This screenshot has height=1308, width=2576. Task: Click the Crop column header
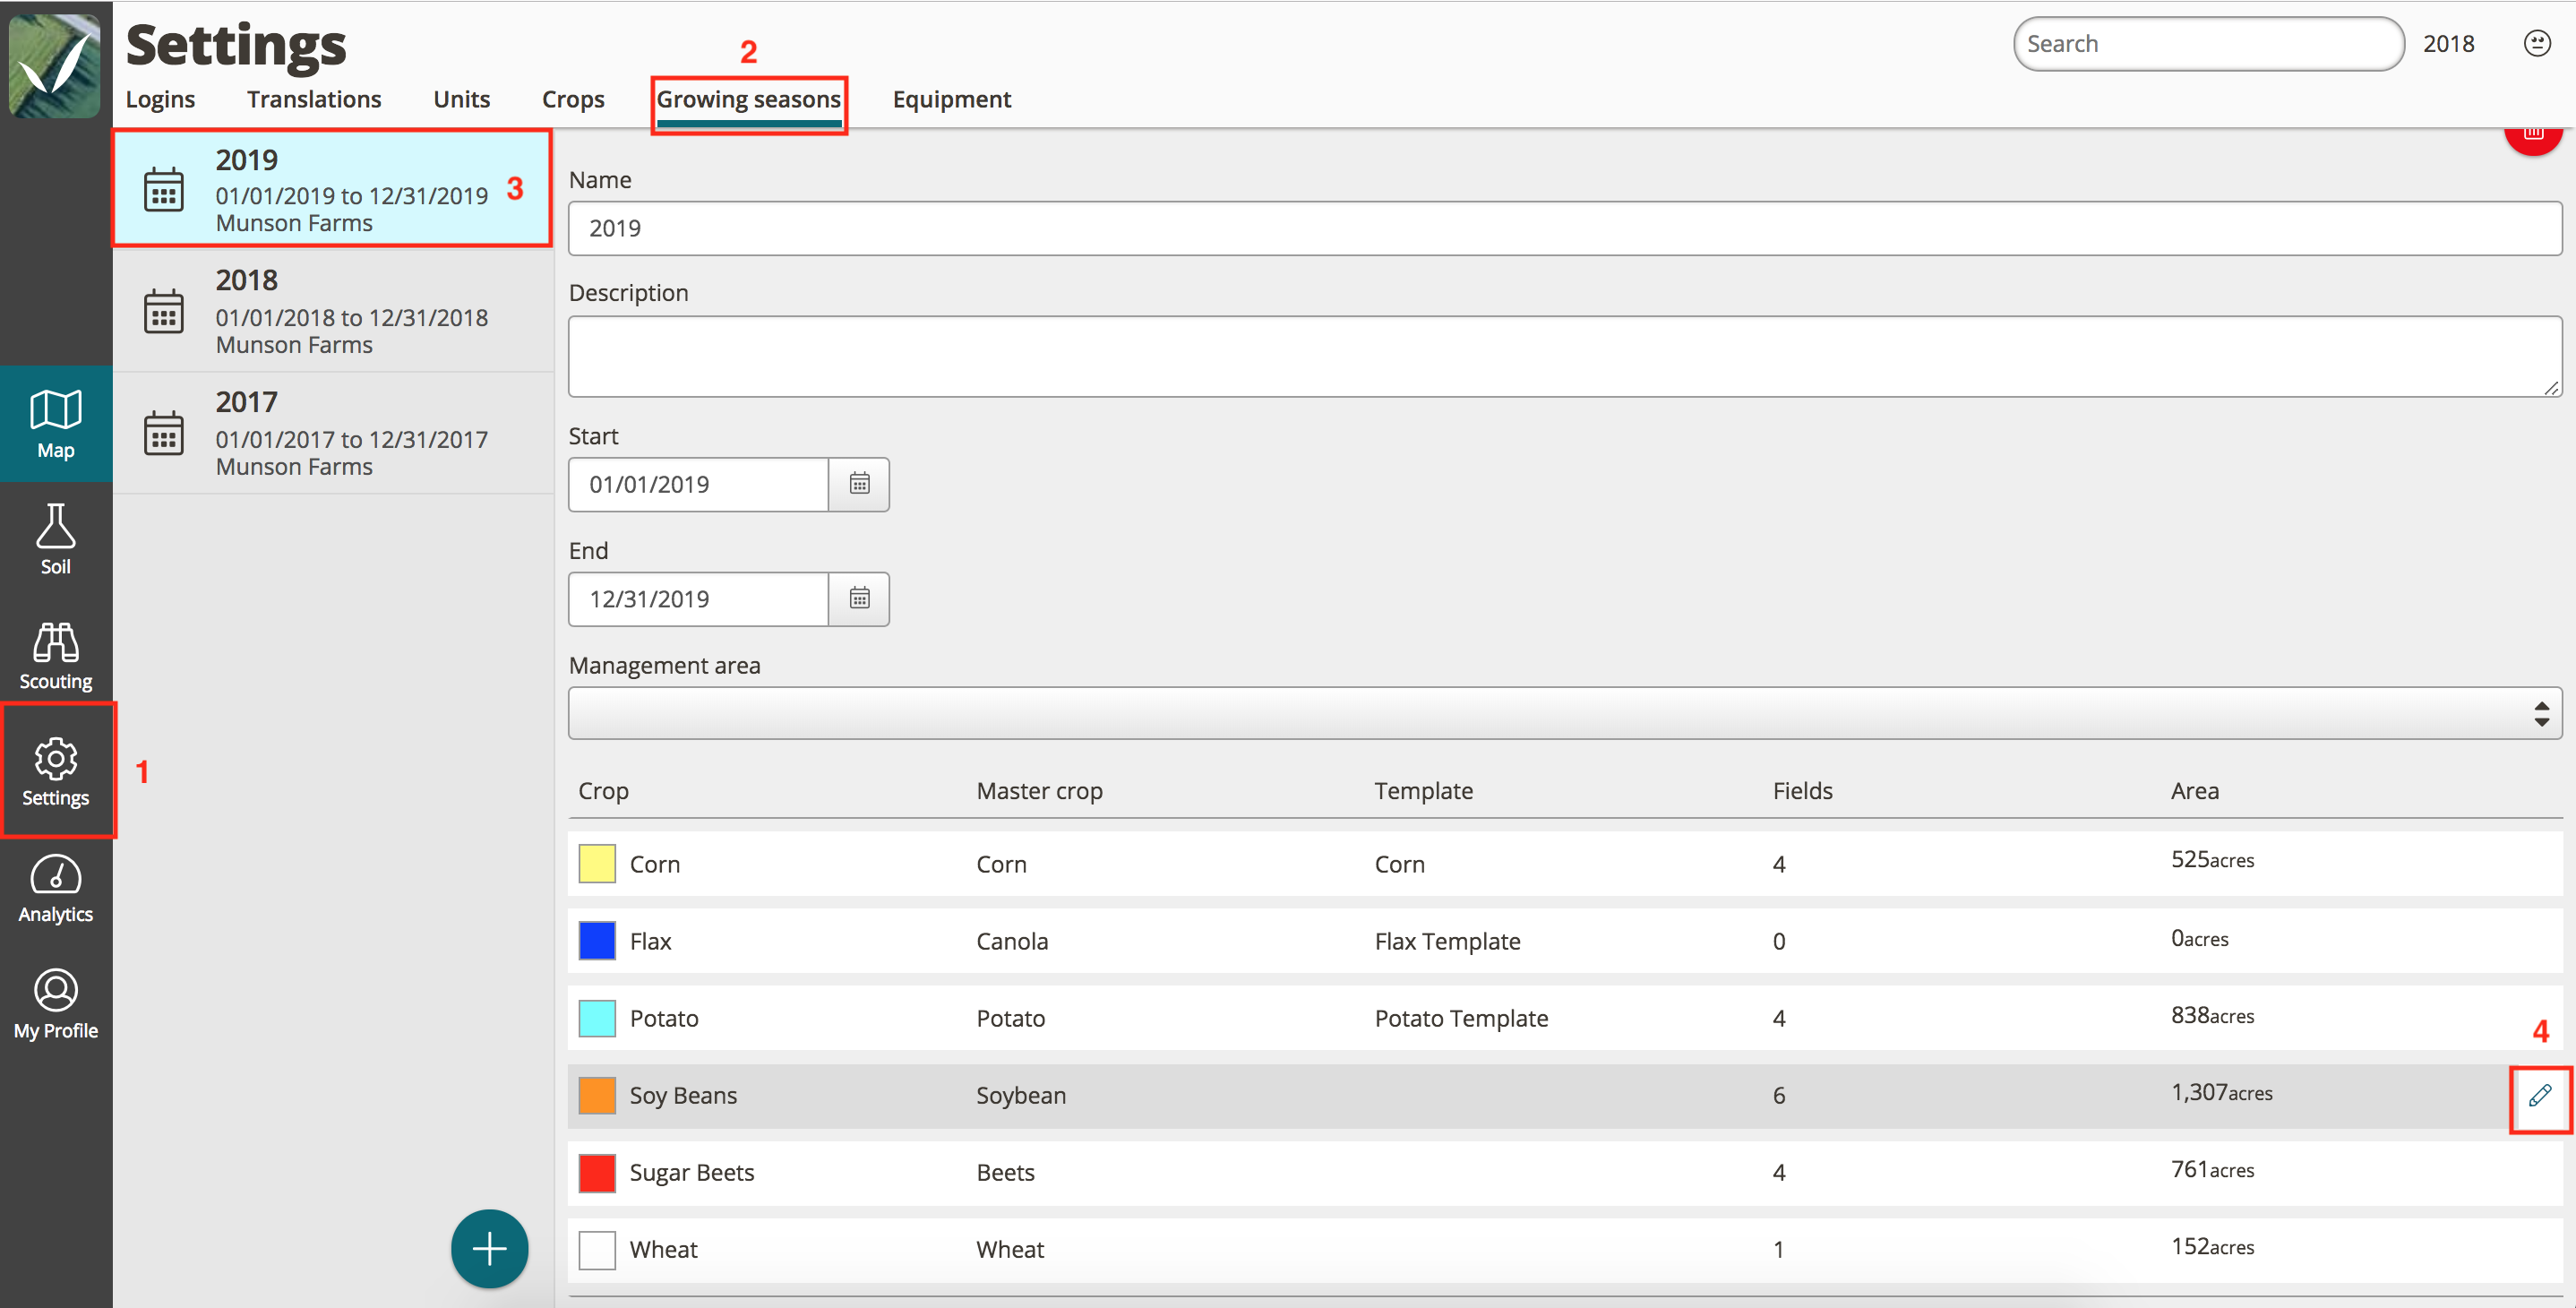click(x=603, y=791)
